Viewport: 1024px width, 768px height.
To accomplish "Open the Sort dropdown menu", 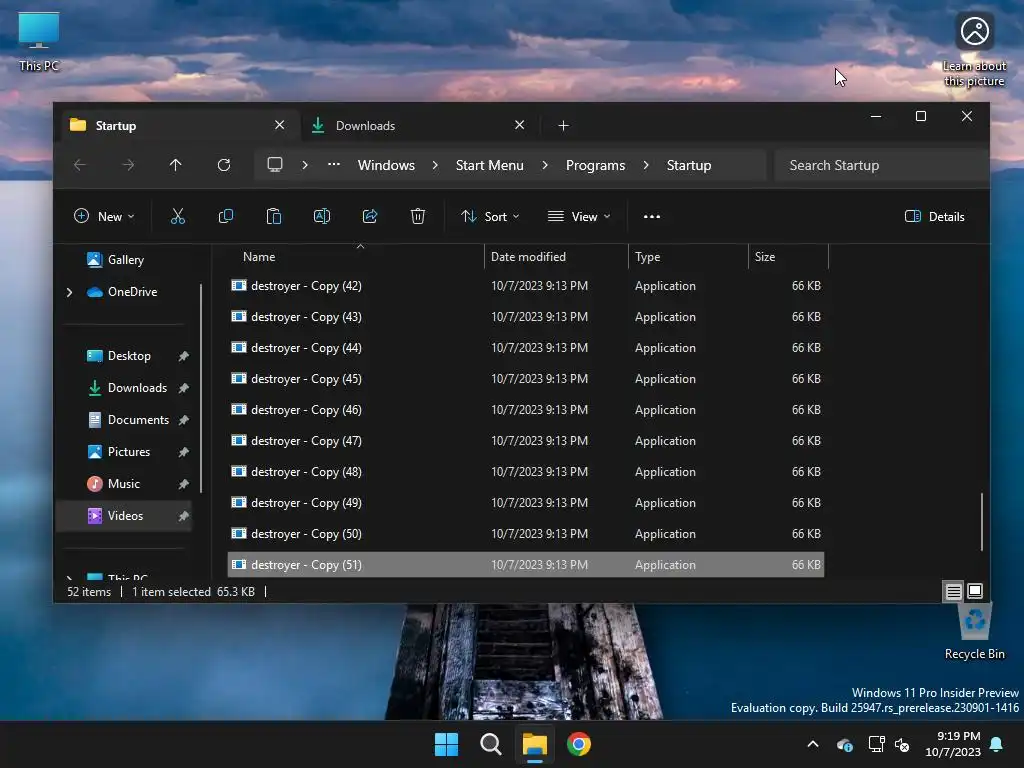I will (x=490, y=216).
